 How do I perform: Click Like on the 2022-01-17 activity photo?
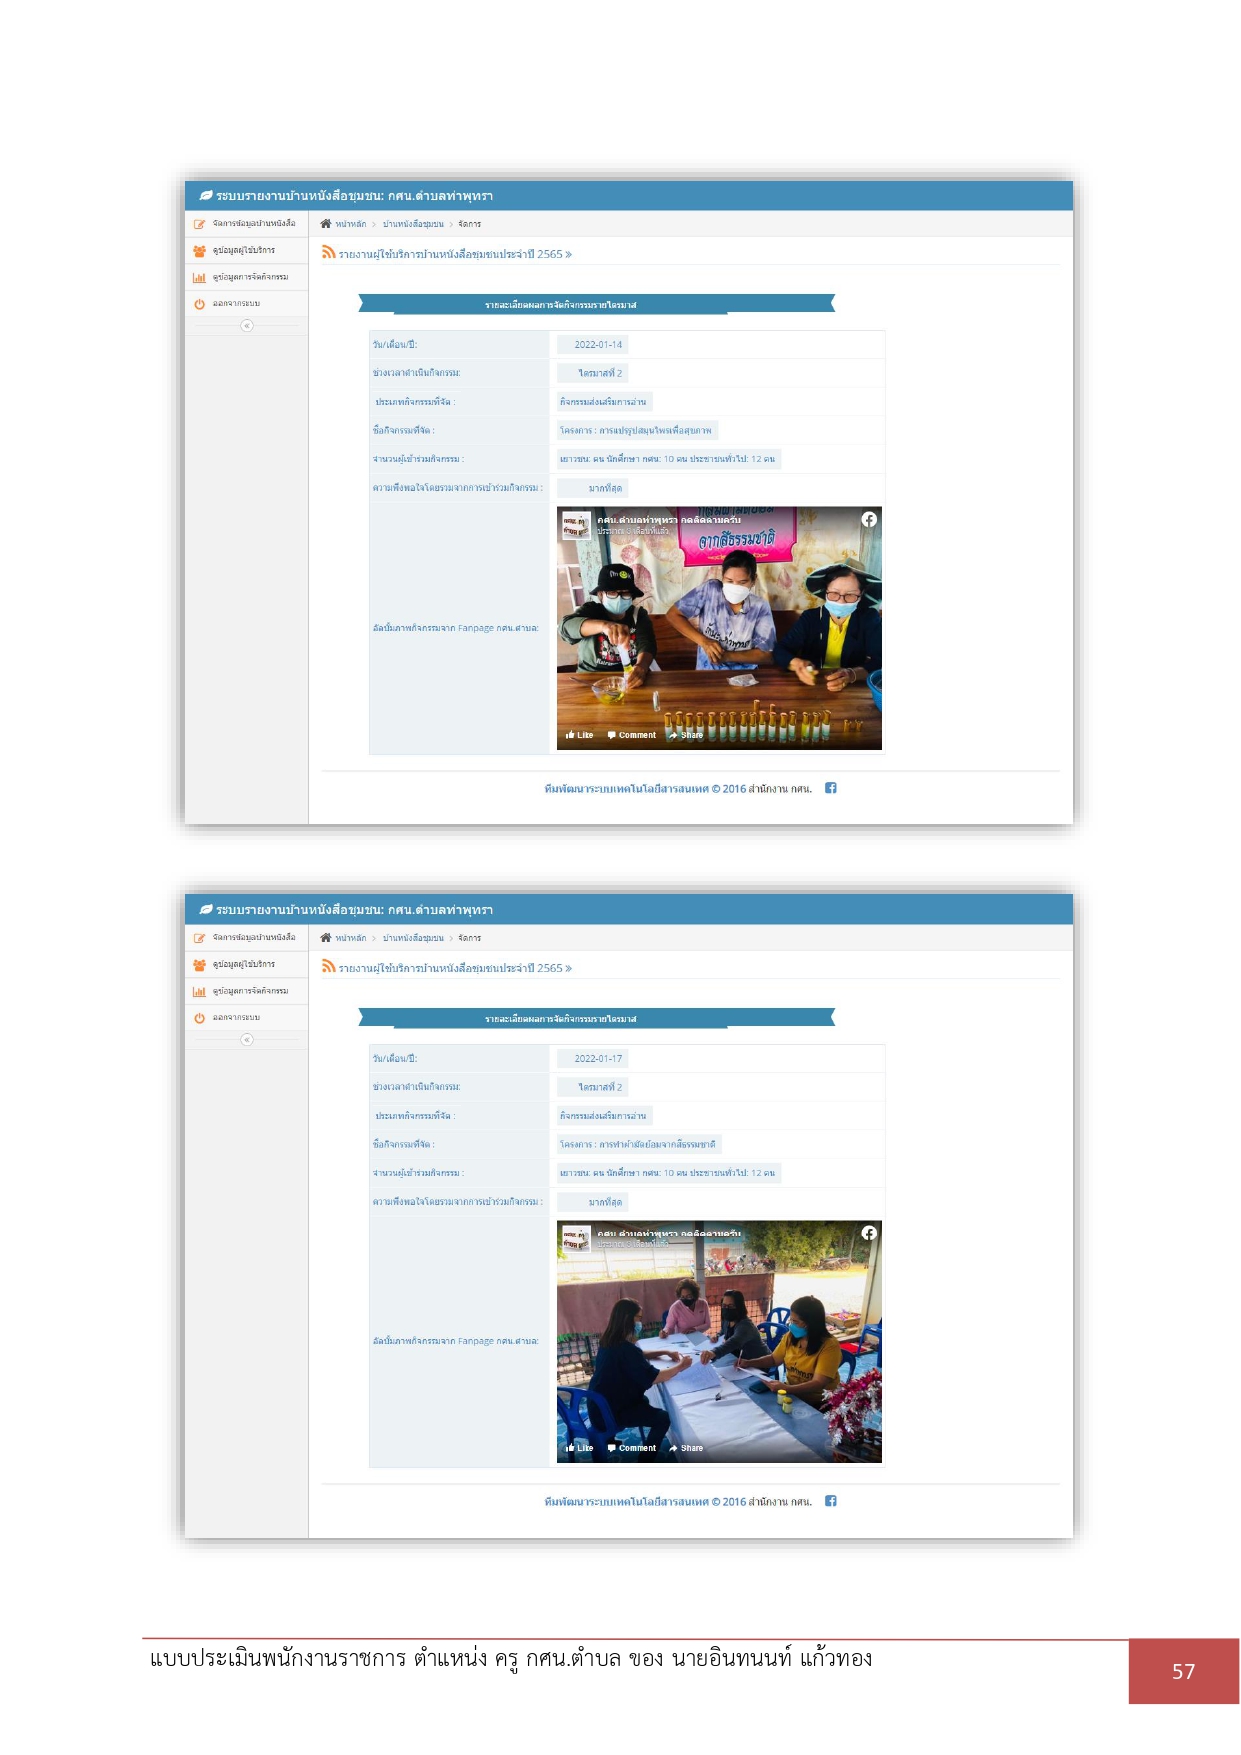(x=579, y=1448)
